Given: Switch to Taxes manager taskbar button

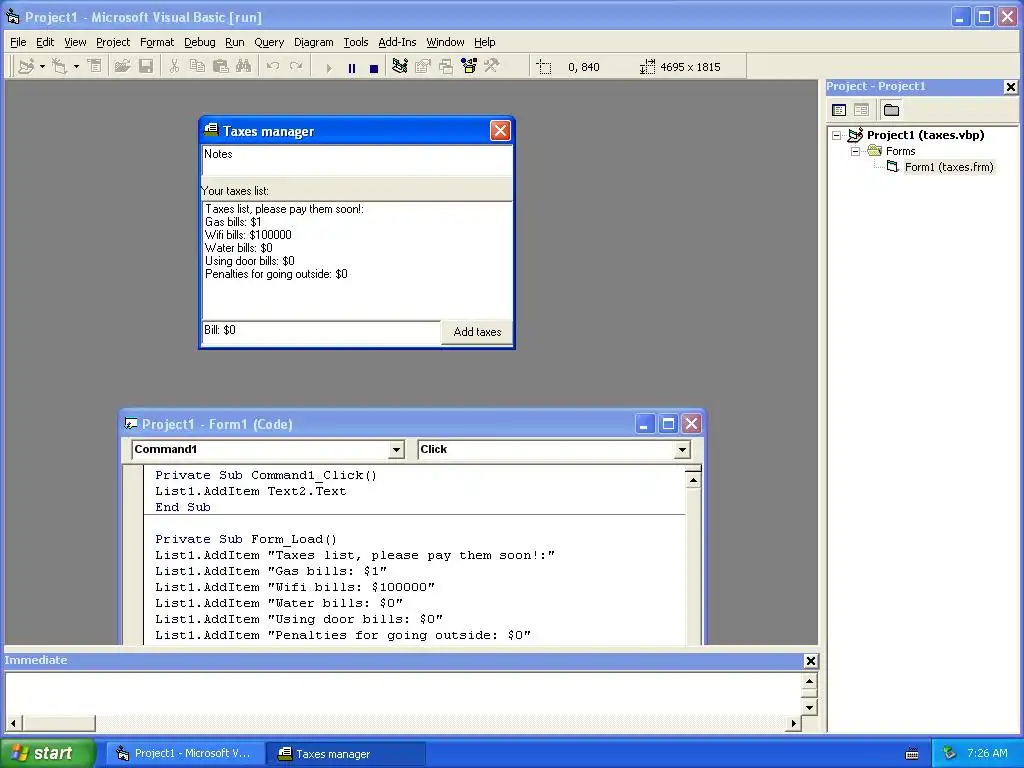Looking at the screenshot, I should click(346, 754).
